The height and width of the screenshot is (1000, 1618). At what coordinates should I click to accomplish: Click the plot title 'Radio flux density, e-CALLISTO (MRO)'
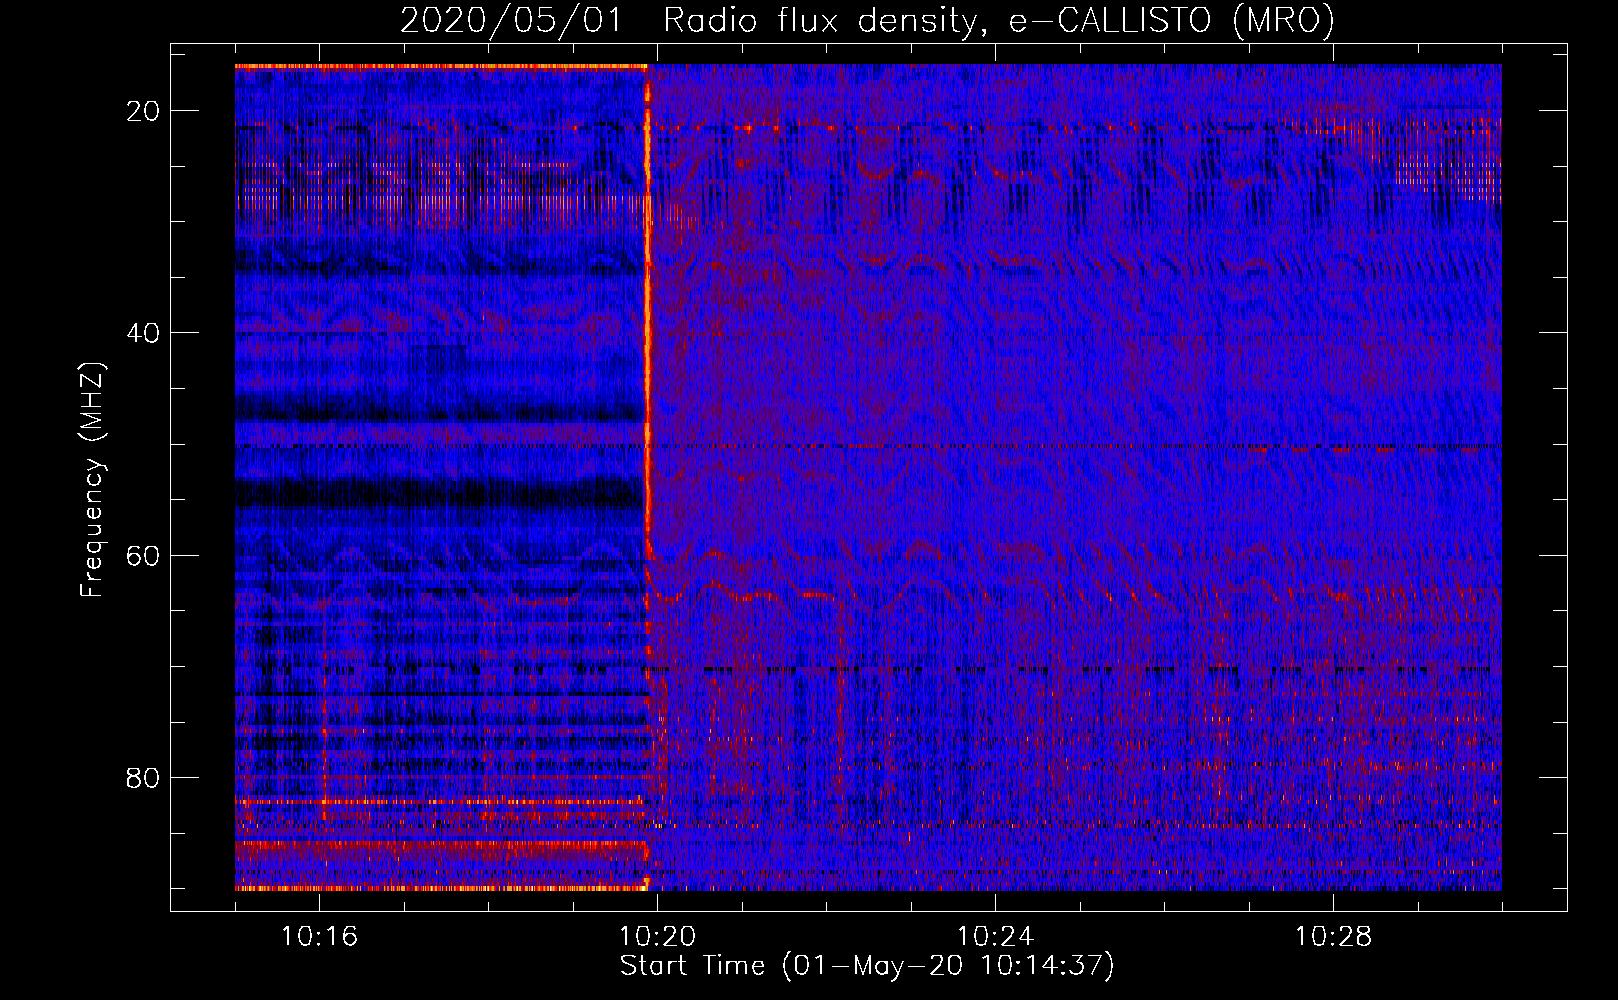click(x=998, y=21)
